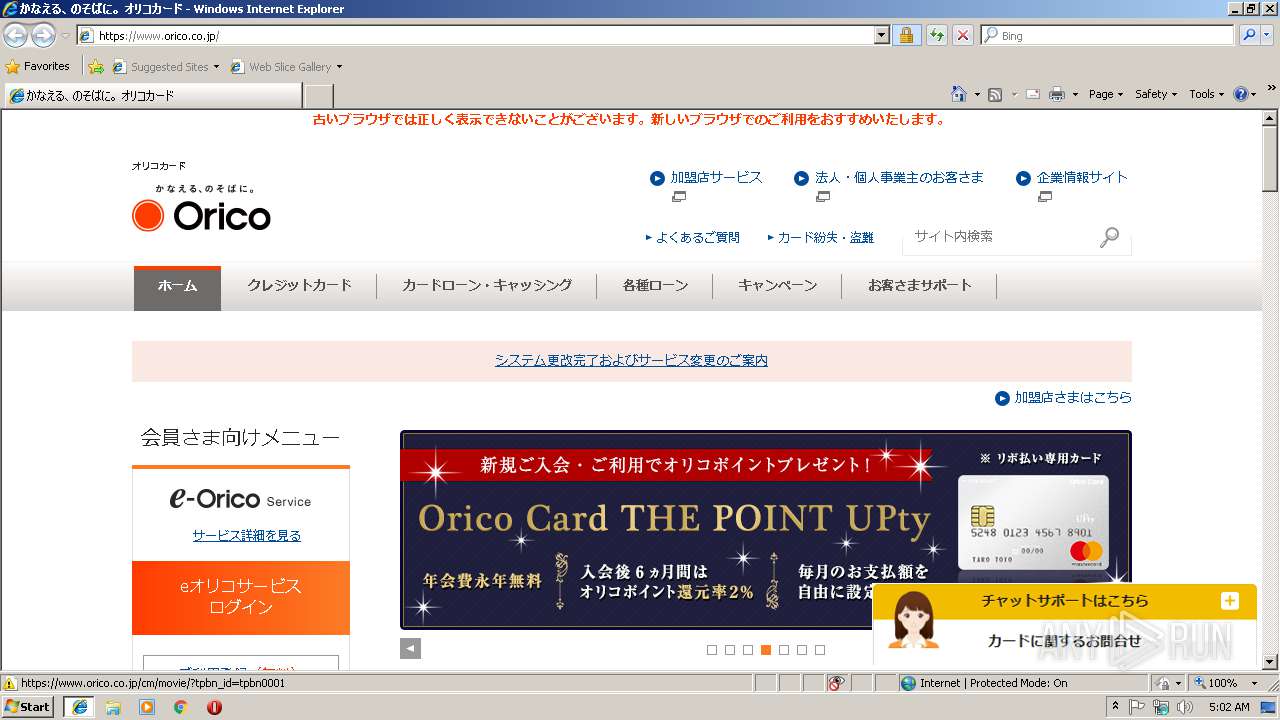Image resolution: width=1280 pixels, height=720 pixels.
Task: Open Favorites star button
Action: [38, 66]
